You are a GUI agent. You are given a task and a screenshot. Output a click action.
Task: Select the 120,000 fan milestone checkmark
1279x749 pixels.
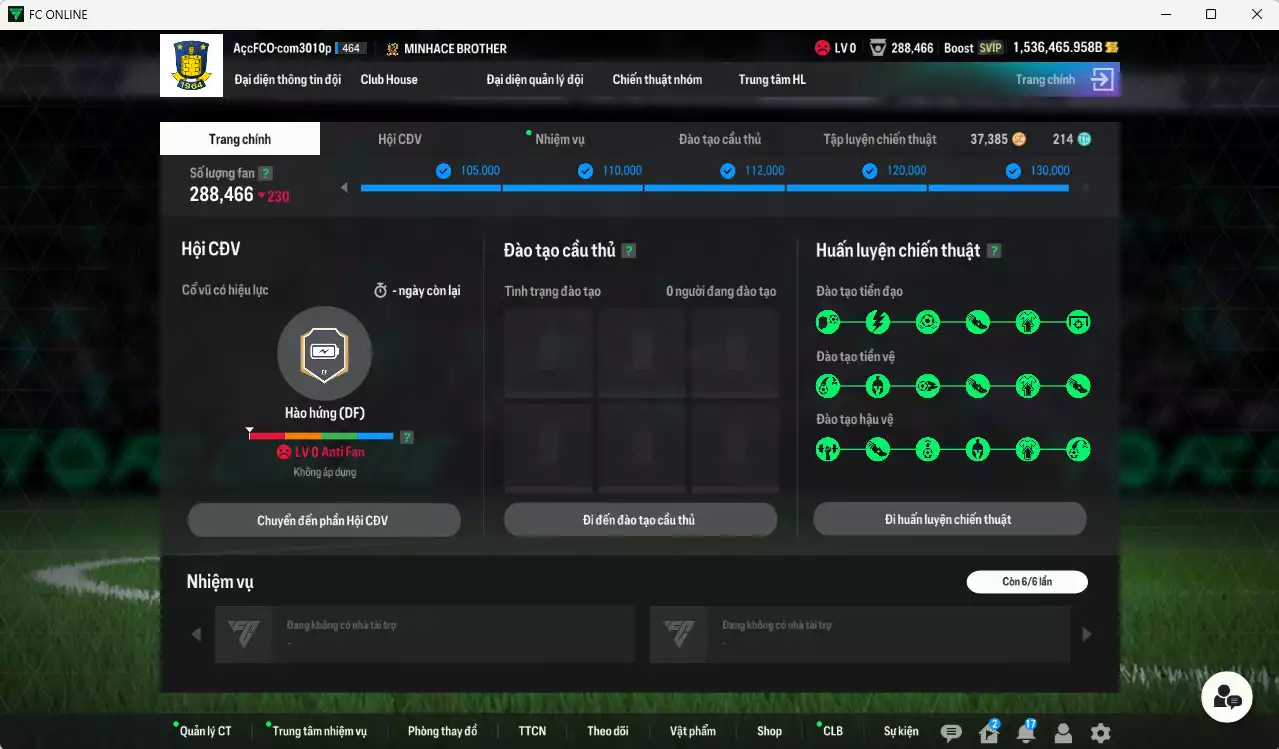tap(870, 171)
